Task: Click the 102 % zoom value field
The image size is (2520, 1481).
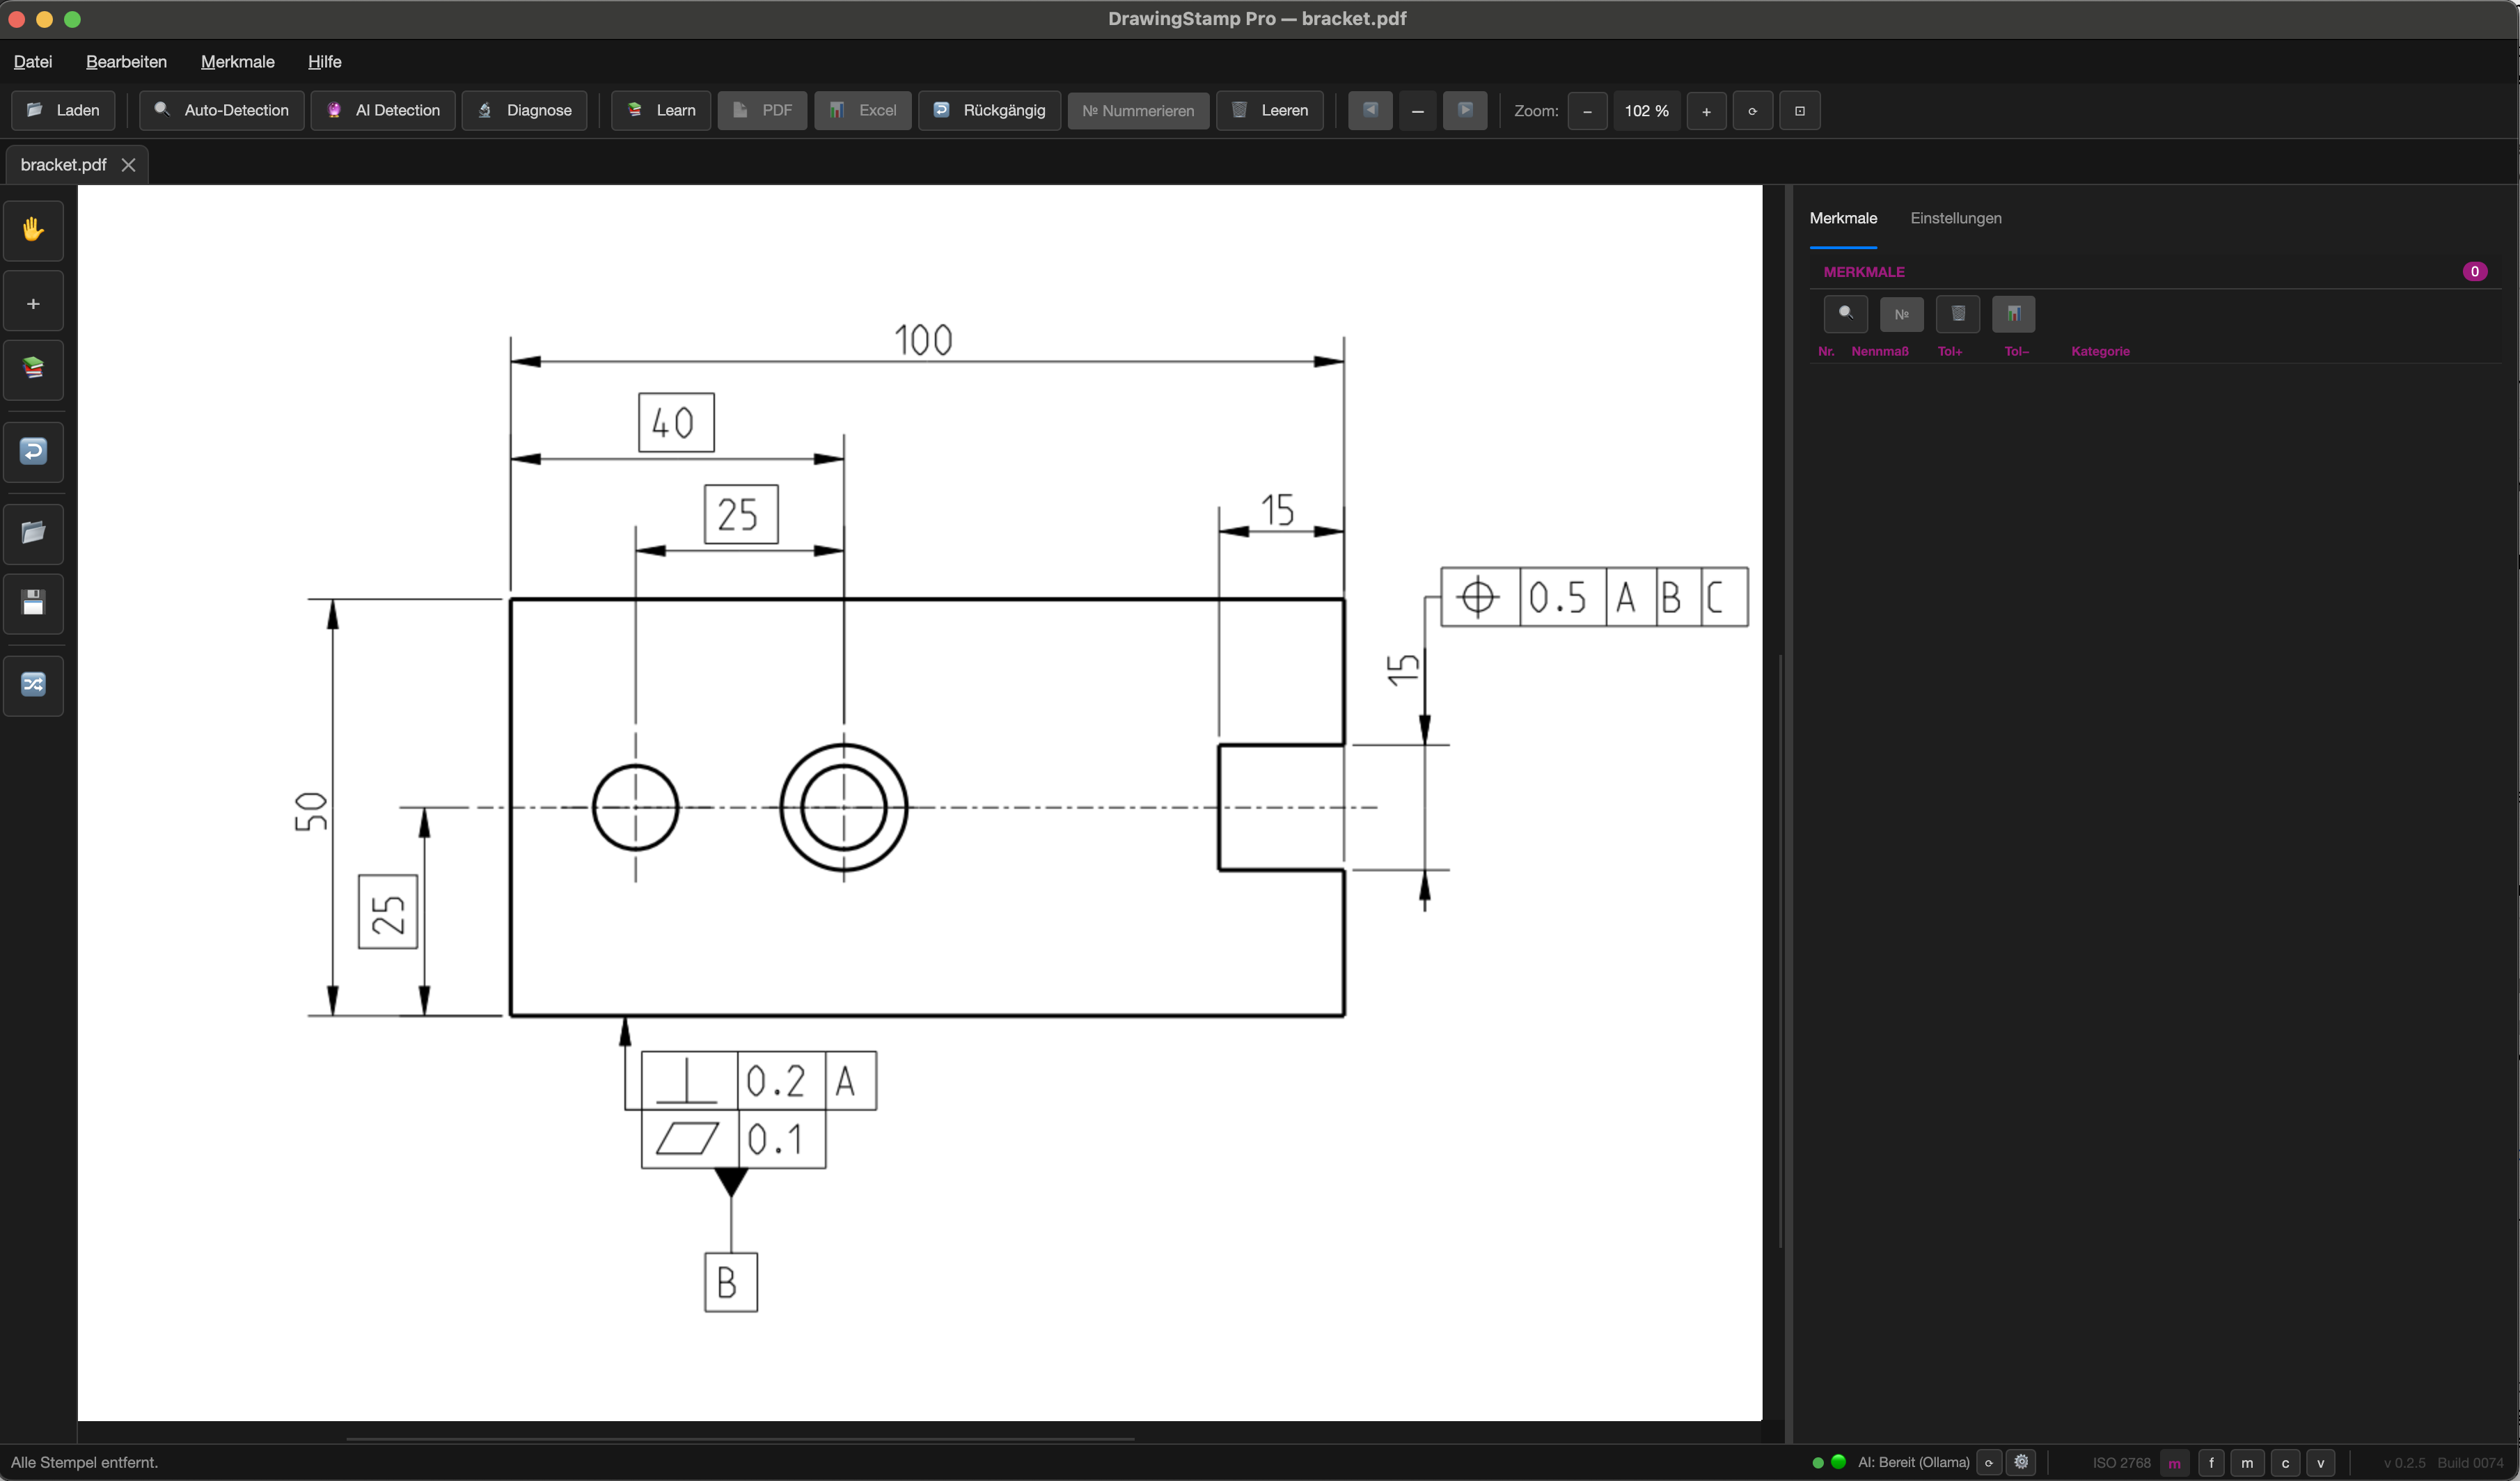Action: pyautogui.click(x=1647, y=111)
